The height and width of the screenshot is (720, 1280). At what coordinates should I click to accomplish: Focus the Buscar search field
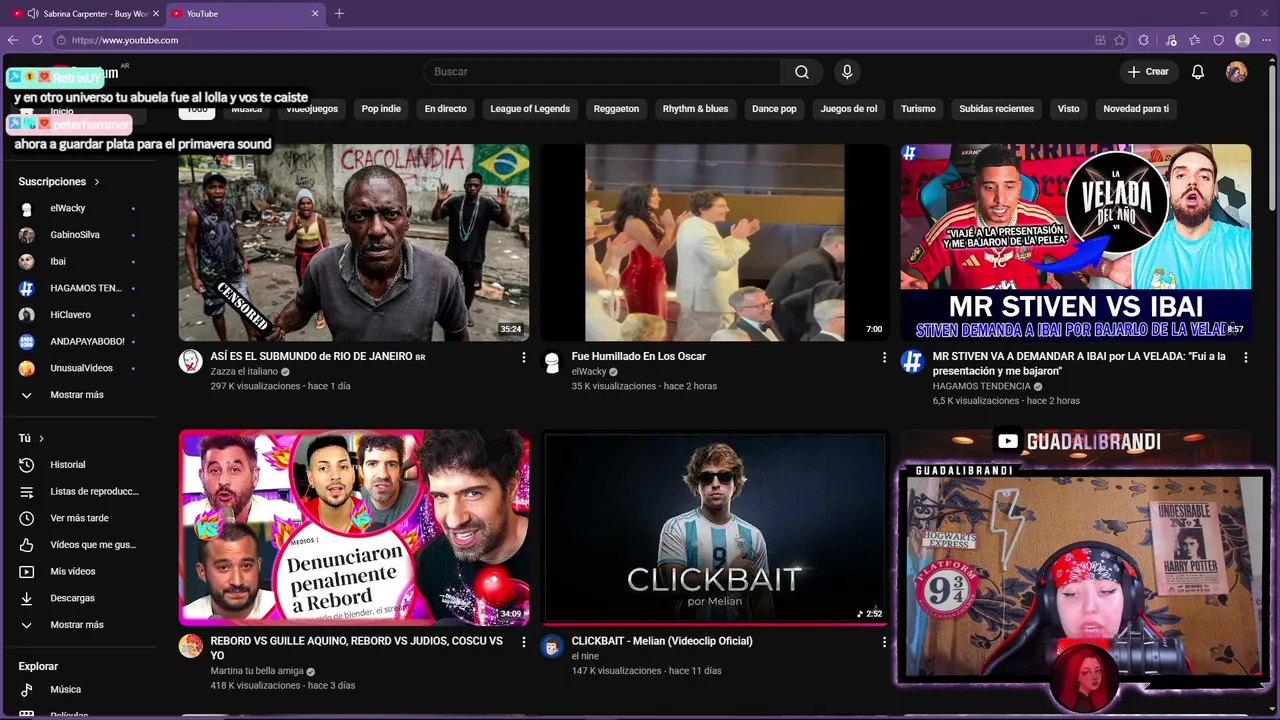tap(602, 72)
